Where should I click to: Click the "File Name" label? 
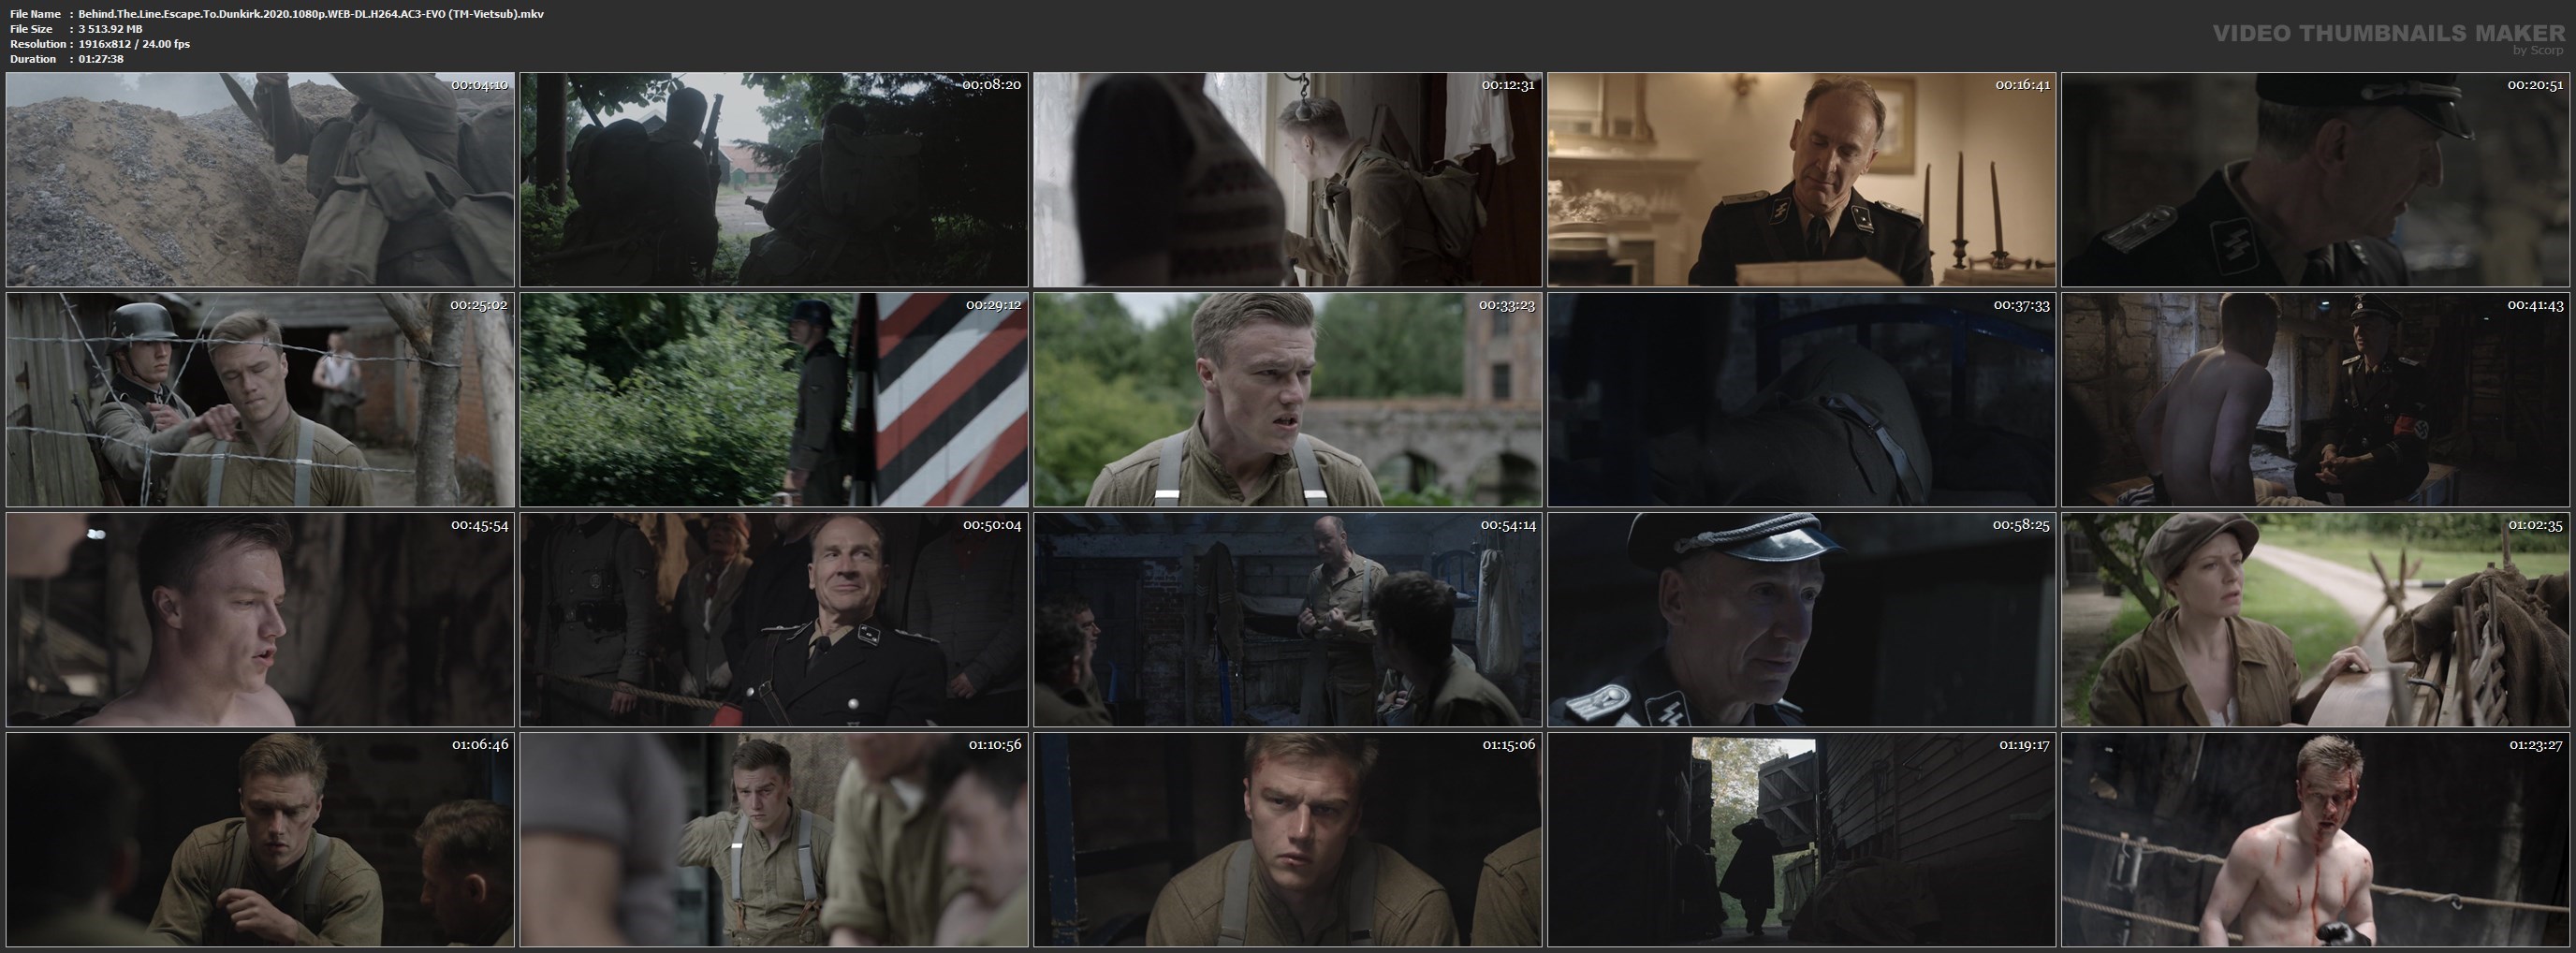click(x=35, y=14)
